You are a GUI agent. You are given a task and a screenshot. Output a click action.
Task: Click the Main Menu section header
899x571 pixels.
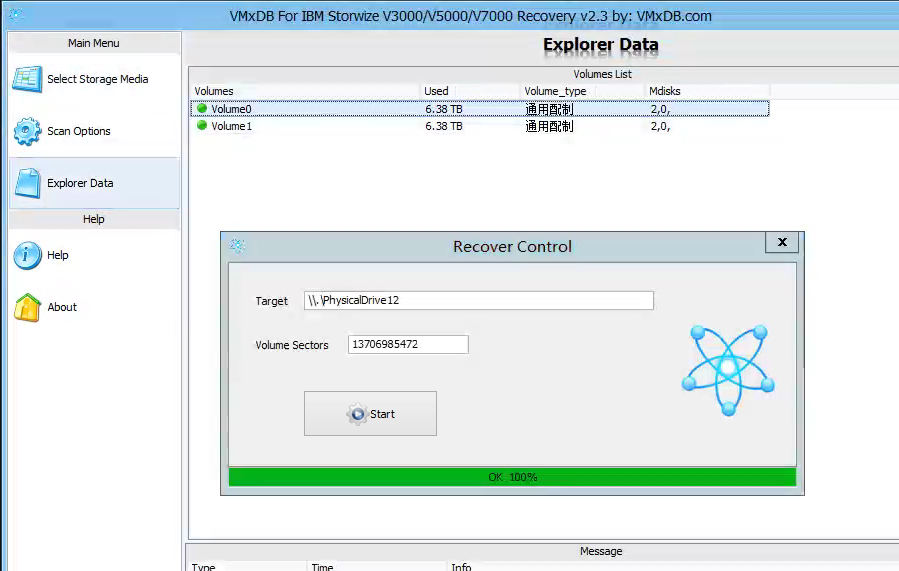[94, 43]
